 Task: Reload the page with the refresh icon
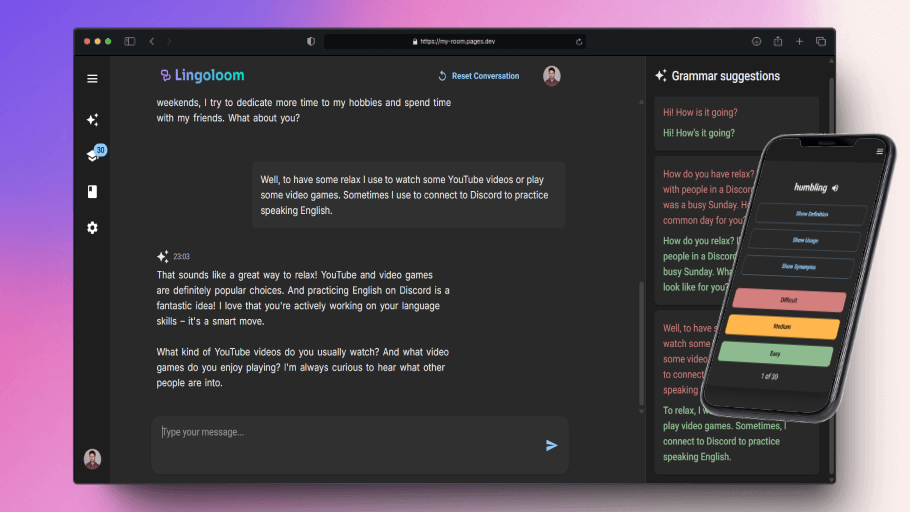point(579,42)
